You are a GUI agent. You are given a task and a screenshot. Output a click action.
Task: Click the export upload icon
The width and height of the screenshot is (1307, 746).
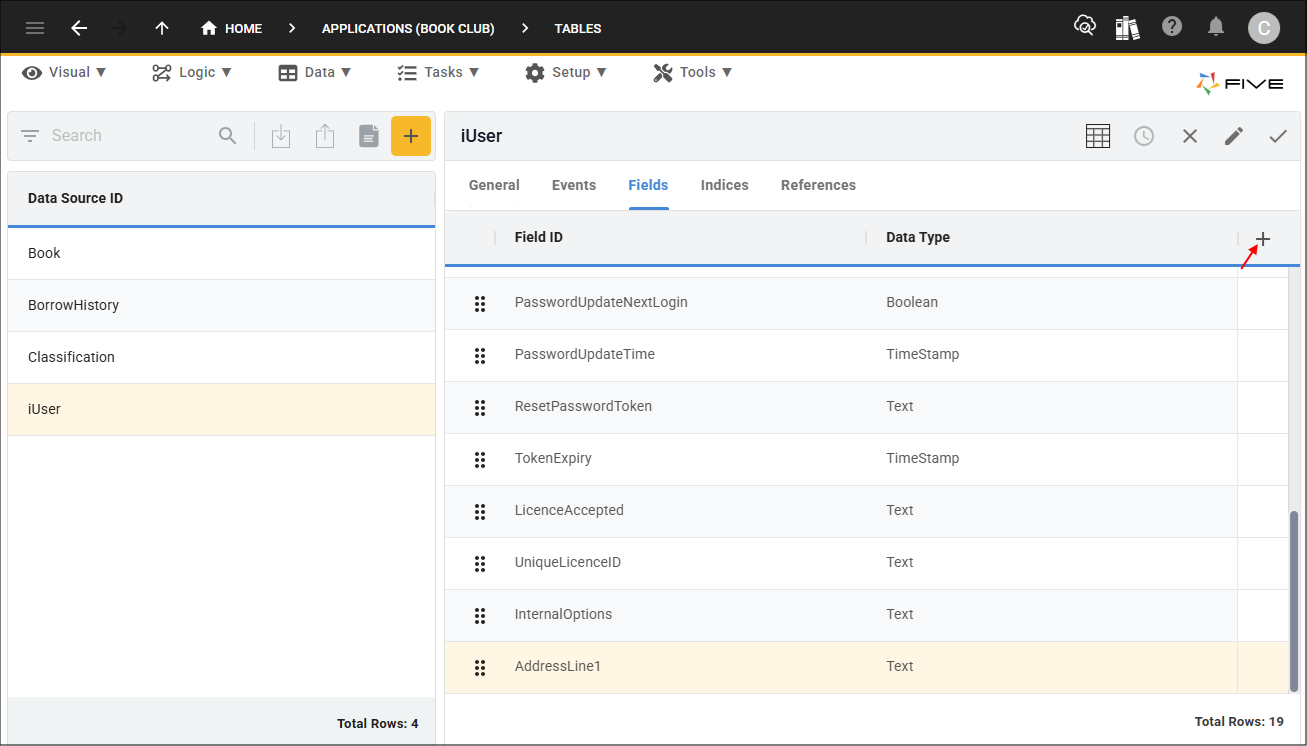tap(325, 136)
